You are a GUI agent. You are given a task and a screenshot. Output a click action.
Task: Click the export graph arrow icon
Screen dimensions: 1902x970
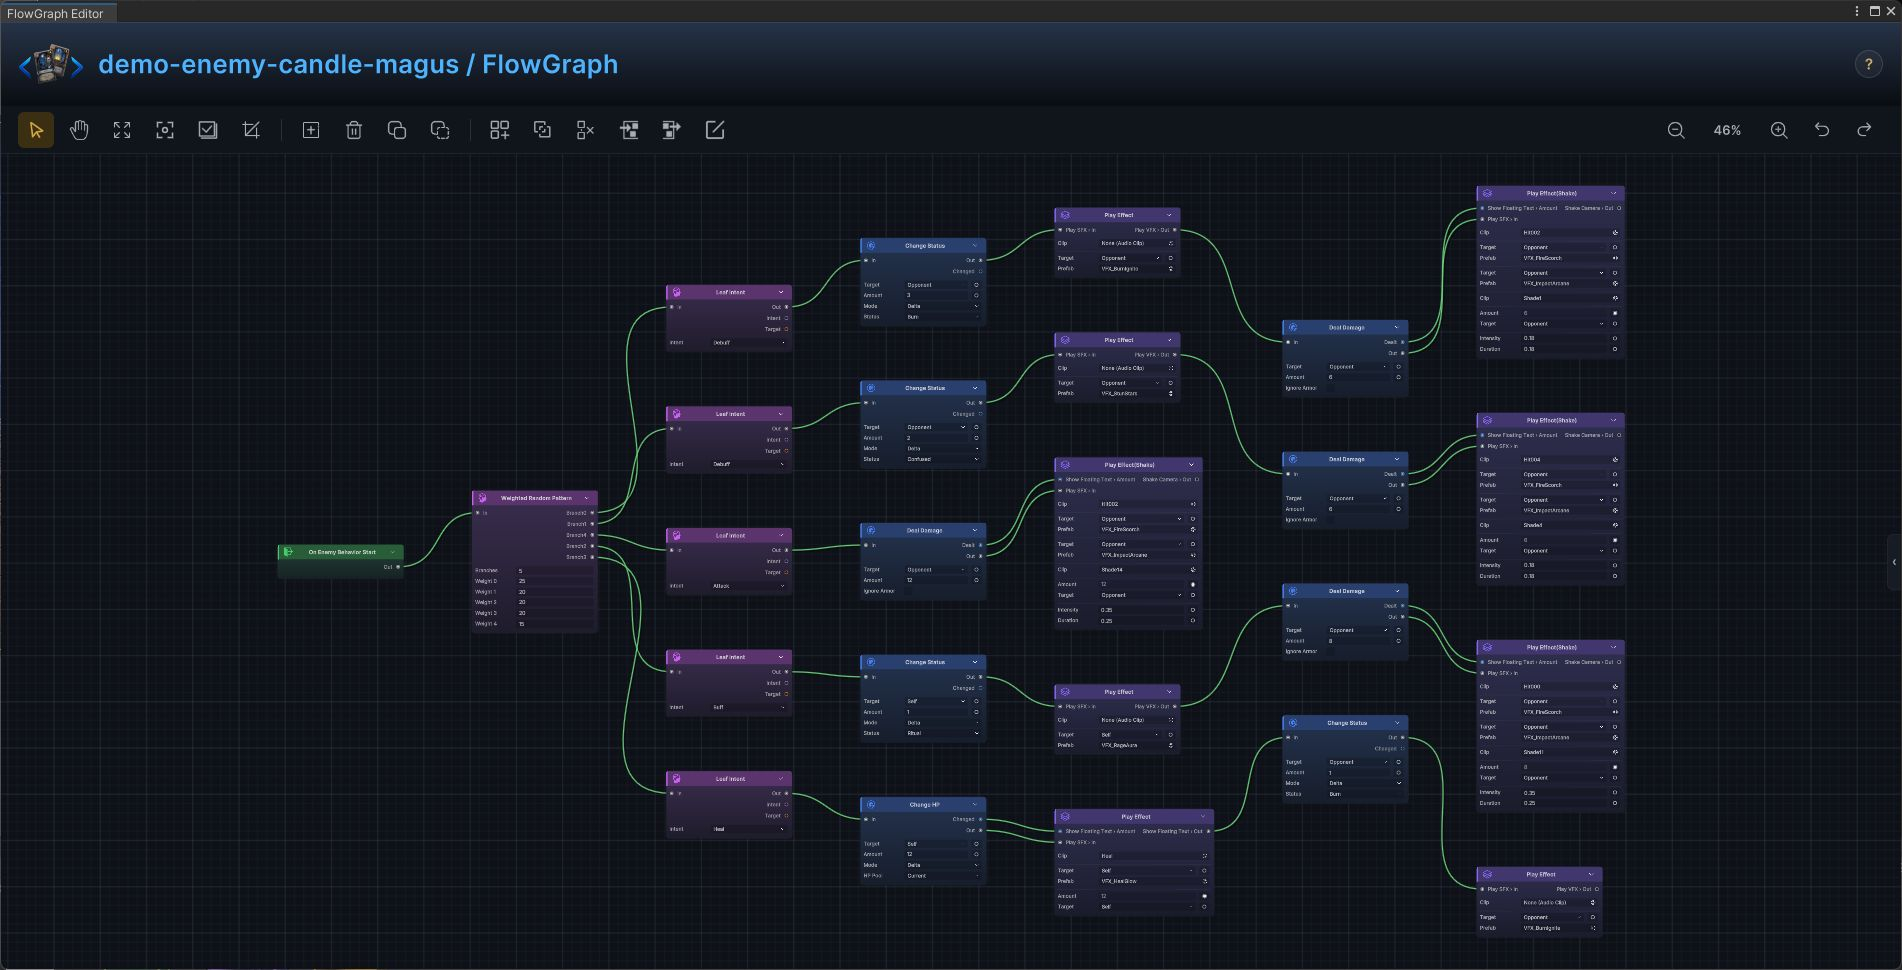(x=672, y=130)
